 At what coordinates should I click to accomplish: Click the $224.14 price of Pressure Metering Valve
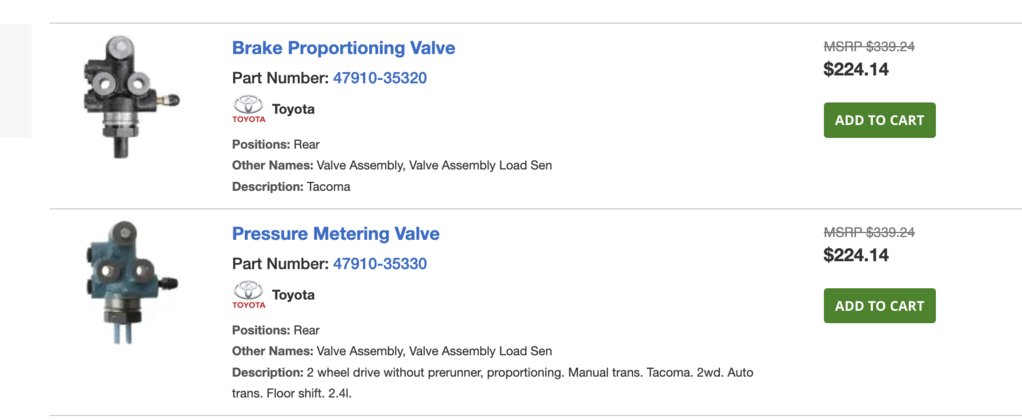coord(856,255)
